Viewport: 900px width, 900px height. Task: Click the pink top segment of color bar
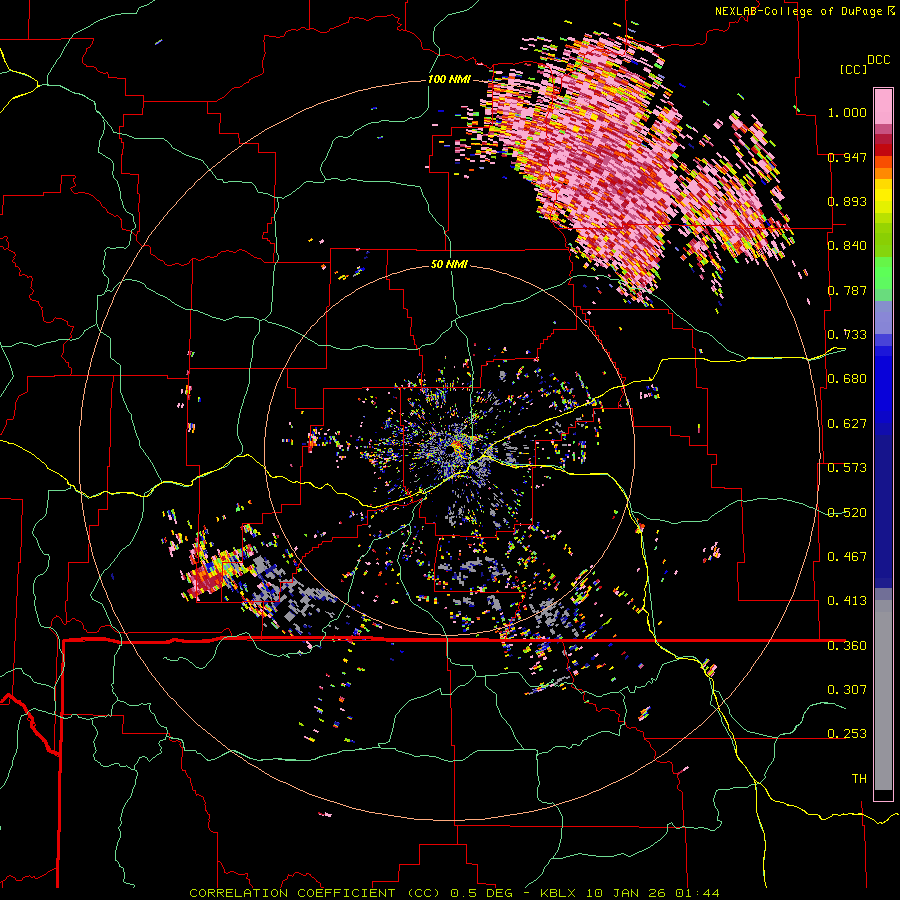(x=883, y=106)
